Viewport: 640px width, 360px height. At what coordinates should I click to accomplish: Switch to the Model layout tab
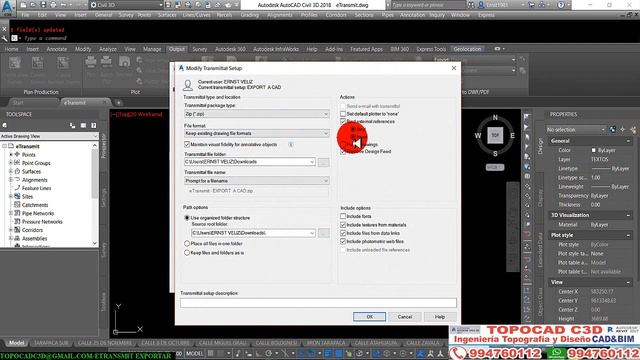click(x=17, y=343)
